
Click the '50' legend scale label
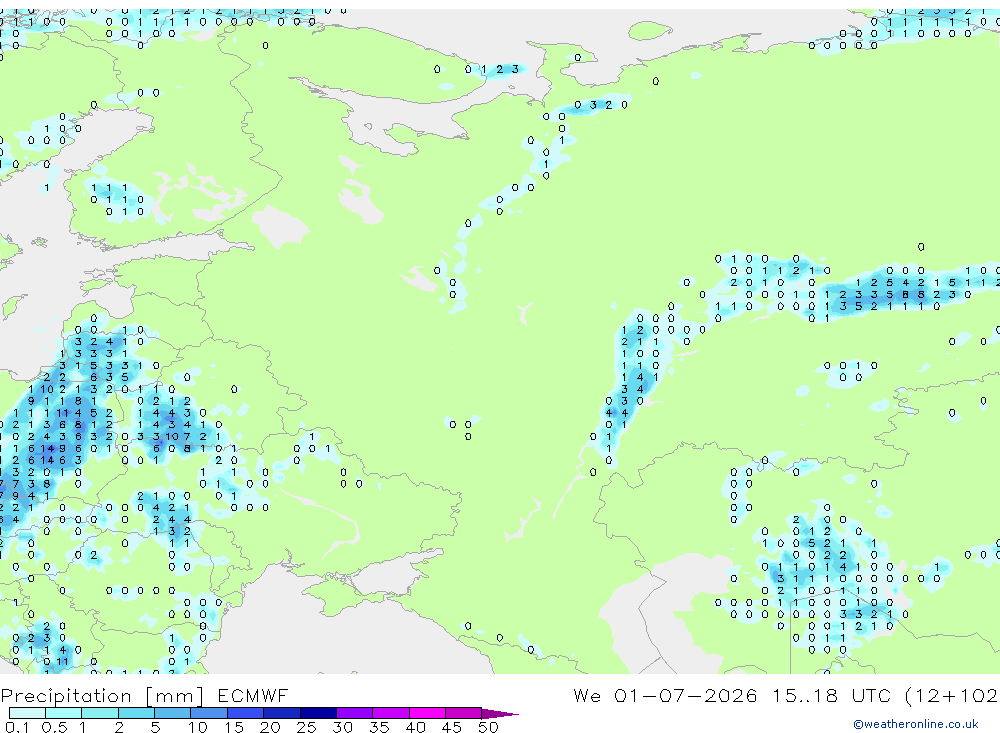coord(488,727)
